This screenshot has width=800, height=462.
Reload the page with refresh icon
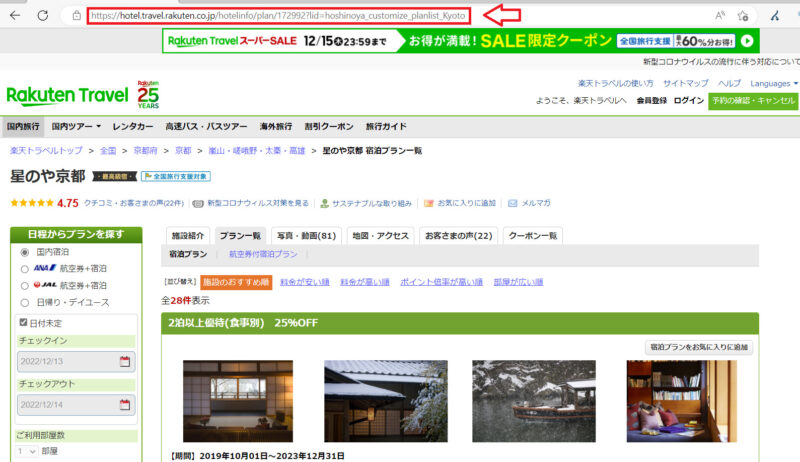click(x=42, y=16)
